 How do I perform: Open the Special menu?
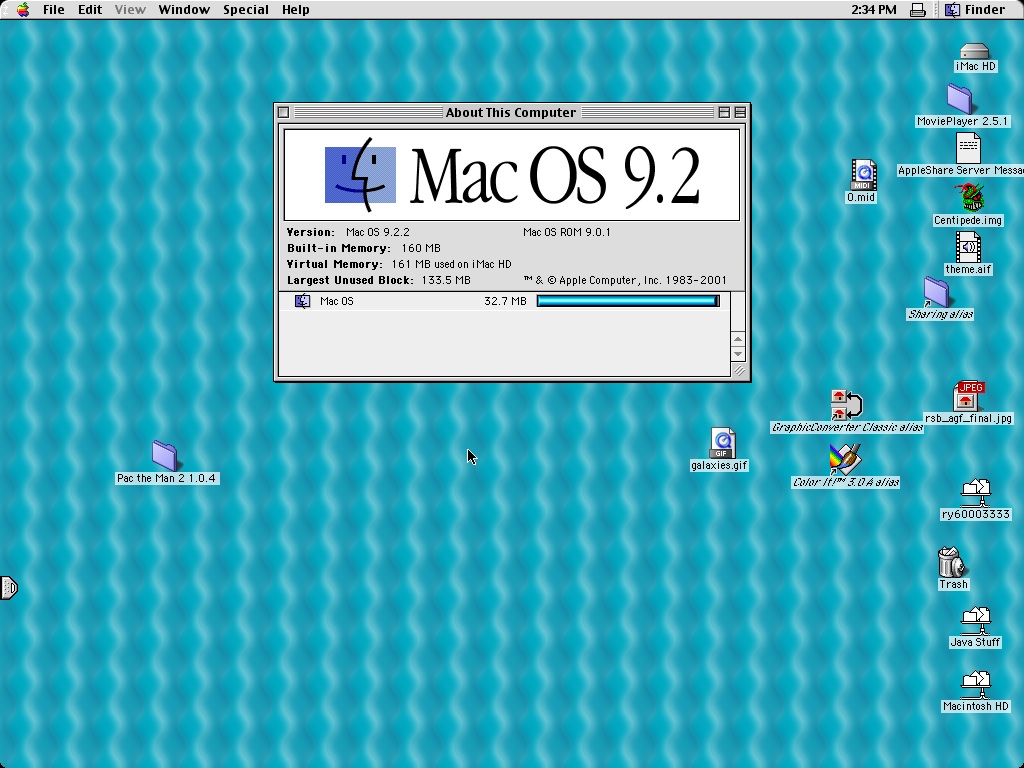click(x=246, y=10)
